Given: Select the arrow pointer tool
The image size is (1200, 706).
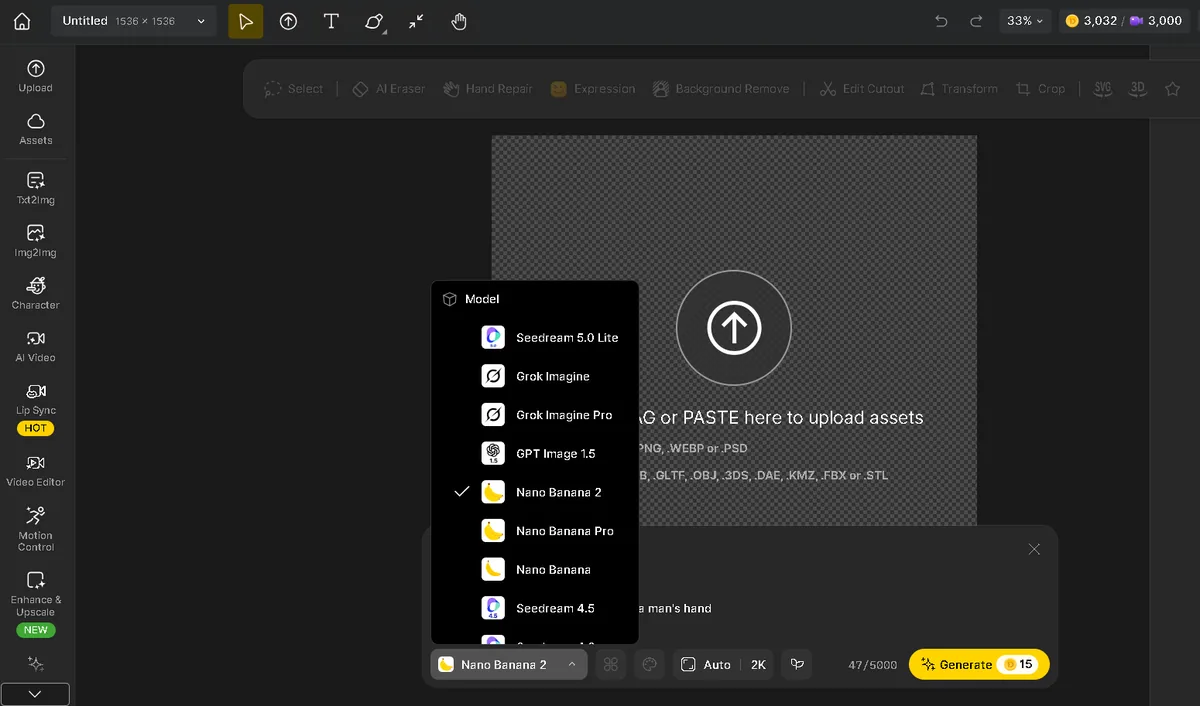Looking at the screenshot, I should (x=246, y=21).
